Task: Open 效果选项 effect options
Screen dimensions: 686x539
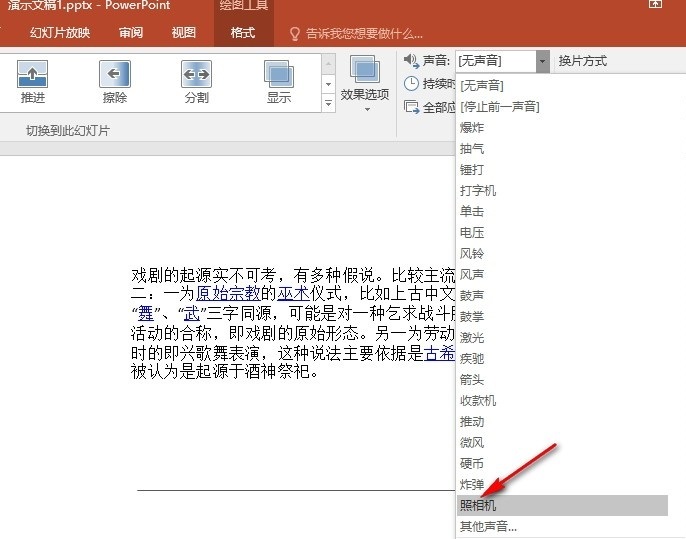Action: [364, 85]
